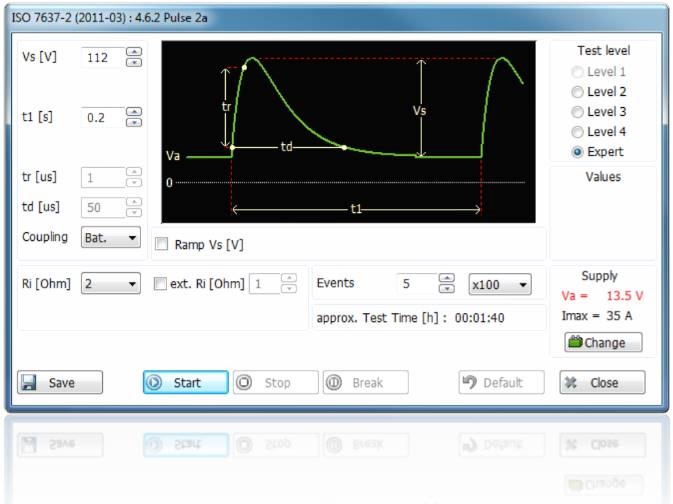Open the x100 events multiplier dropdown

coord(500,284)
